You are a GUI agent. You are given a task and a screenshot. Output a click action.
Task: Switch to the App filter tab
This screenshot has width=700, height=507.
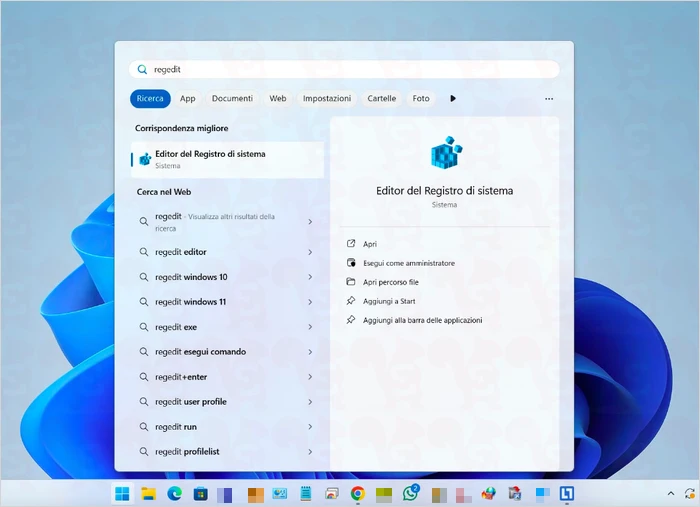[x=187, y=99]
